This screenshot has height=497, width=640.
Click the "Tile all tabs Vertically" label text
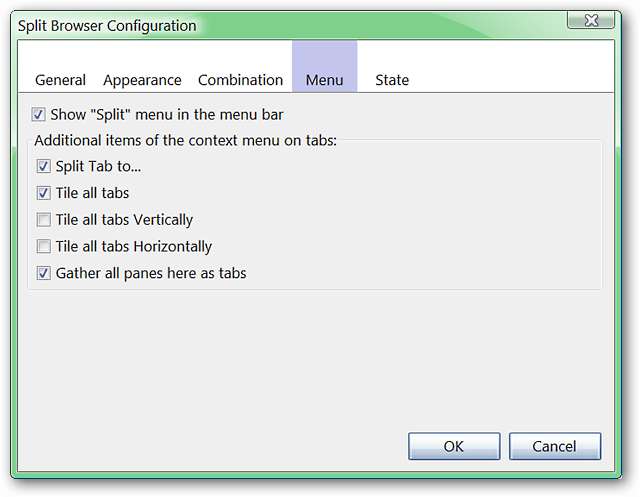click(124, 220)
